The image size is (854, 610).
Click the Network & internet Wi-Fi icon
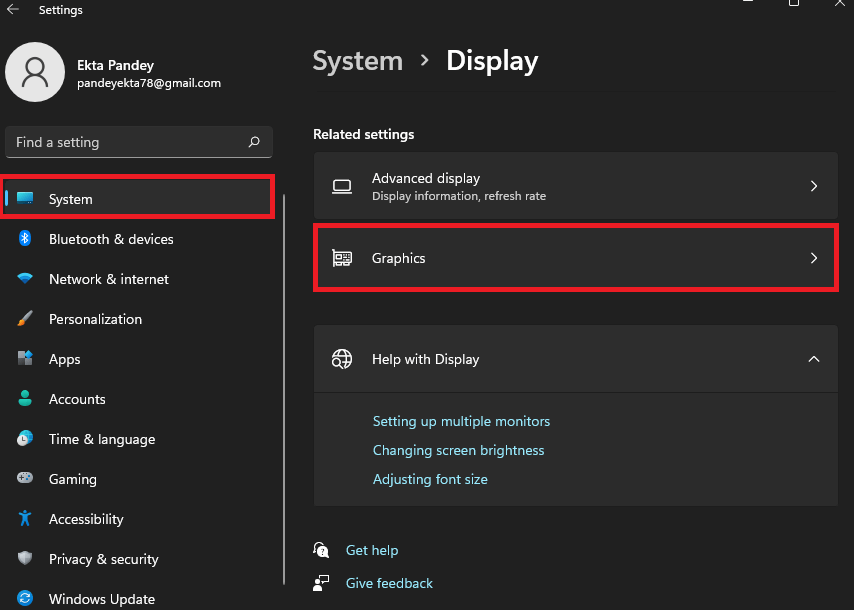[x=26, y=279]
